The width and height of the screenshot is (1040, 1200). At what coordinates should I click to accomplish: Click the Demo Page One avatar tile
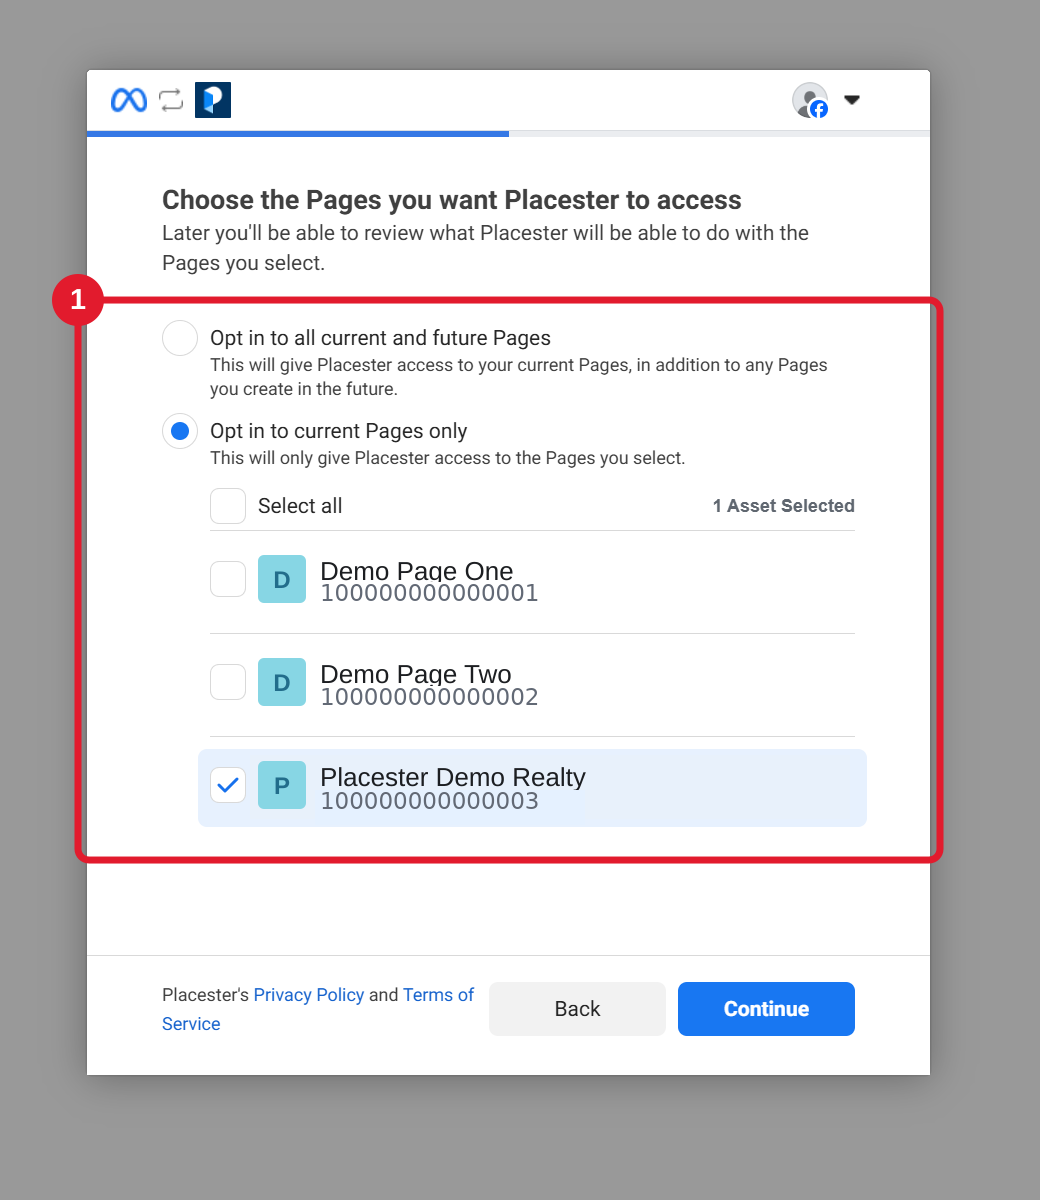(282, 579)
